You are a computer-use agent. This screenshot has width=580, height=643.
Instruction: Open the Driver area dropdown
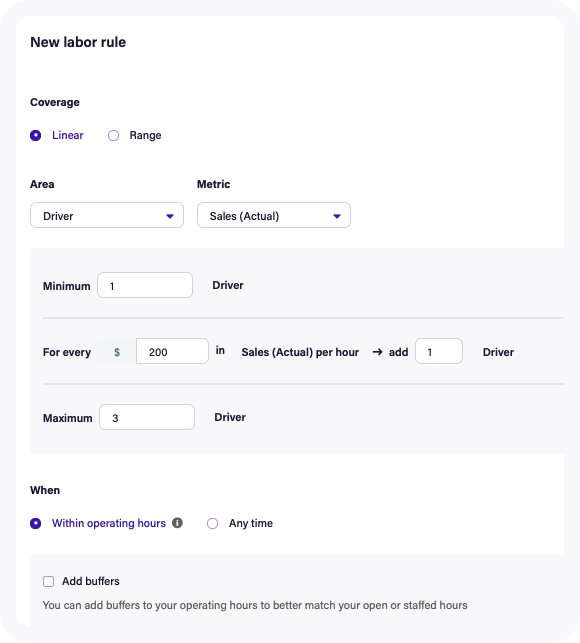[107, 215]
